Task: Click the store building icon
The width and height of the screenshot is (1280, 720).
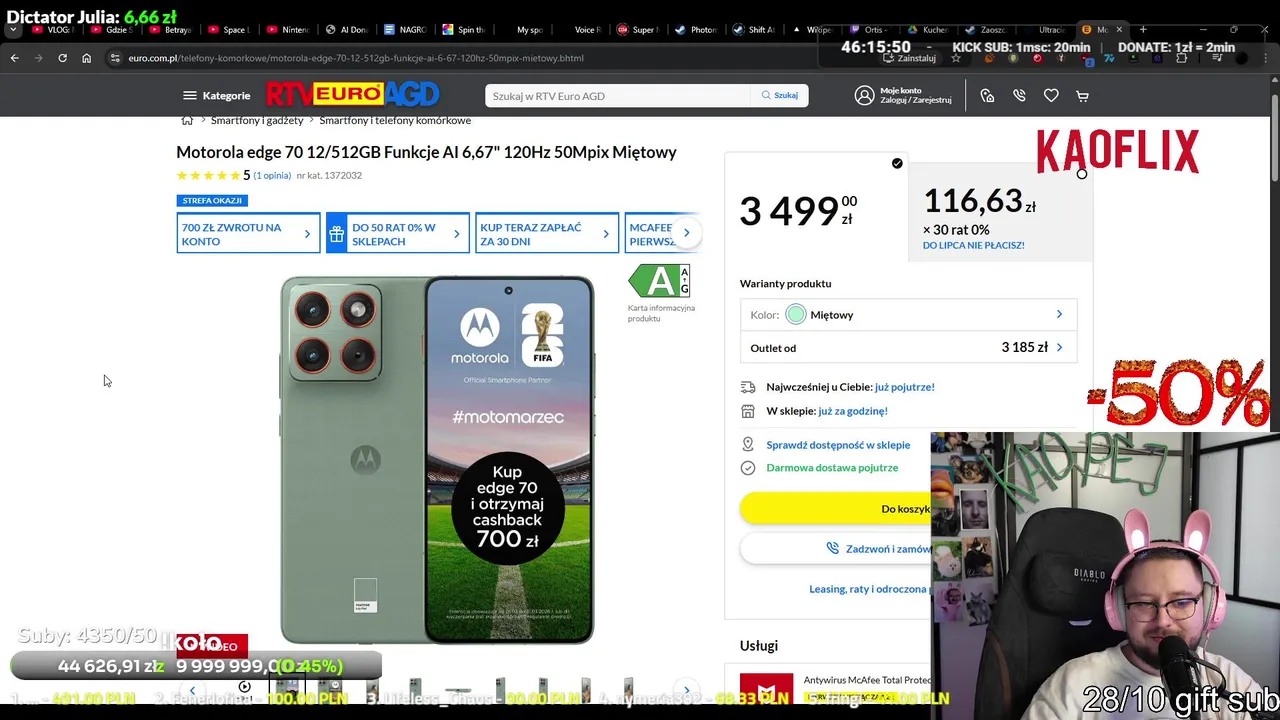Action: pyautogui.click(x=748, y=411)
